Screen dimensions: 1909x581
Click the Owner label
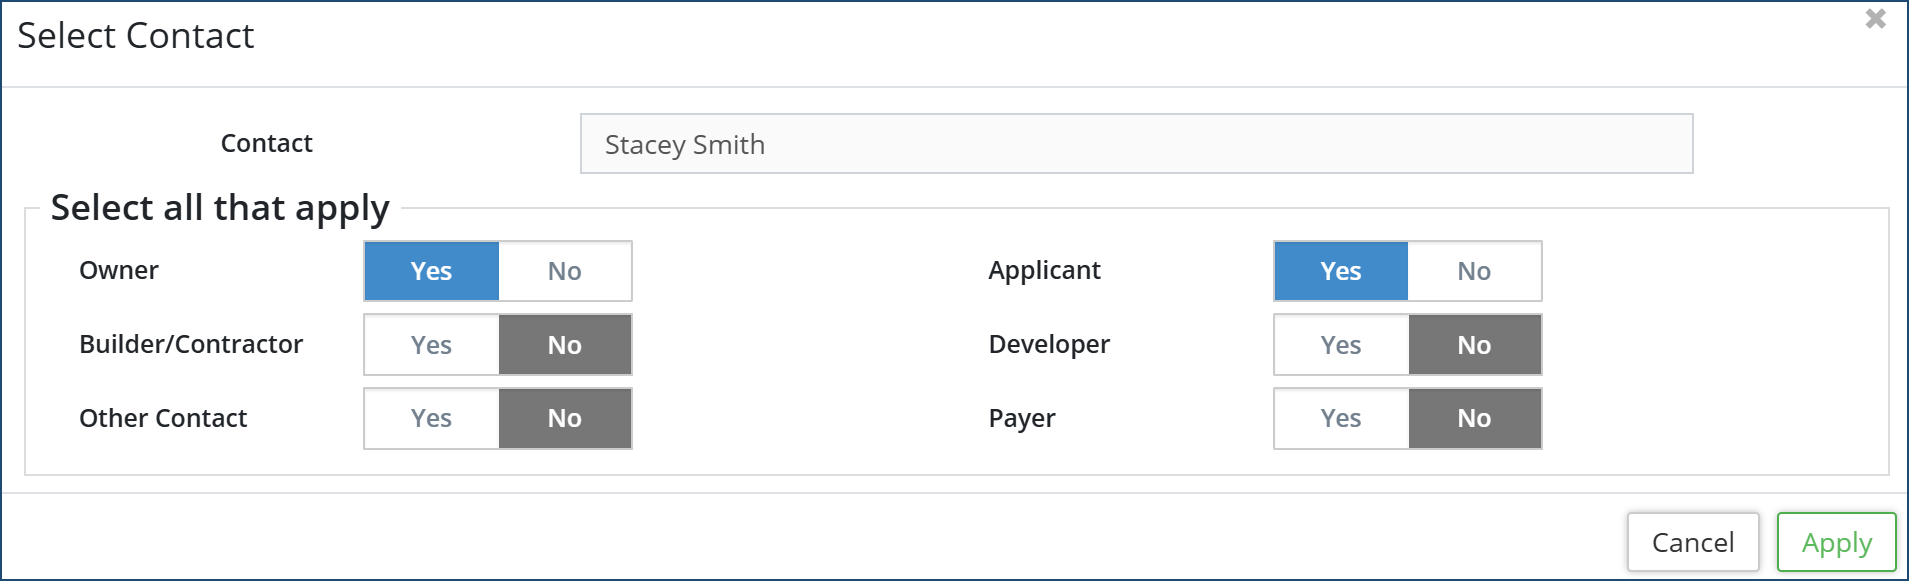[119, 270]
